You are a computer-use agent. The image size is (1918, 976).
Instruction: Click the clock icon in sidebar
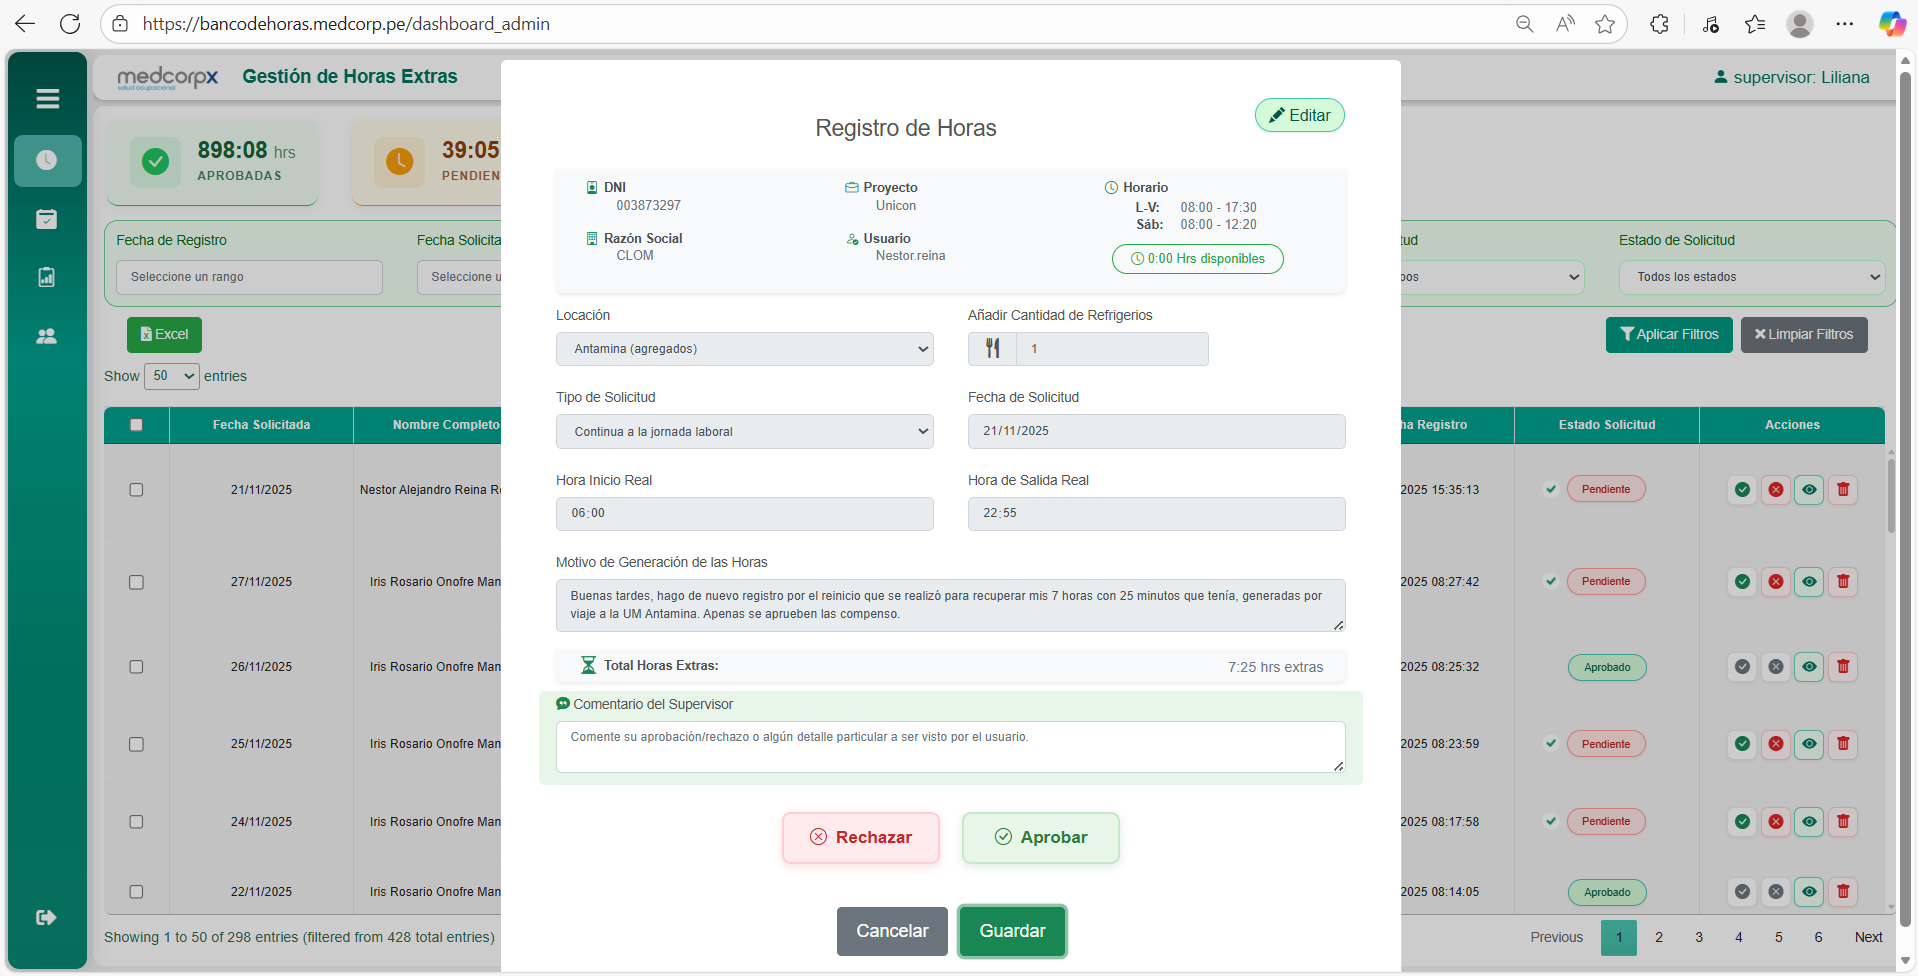point(47,160)
